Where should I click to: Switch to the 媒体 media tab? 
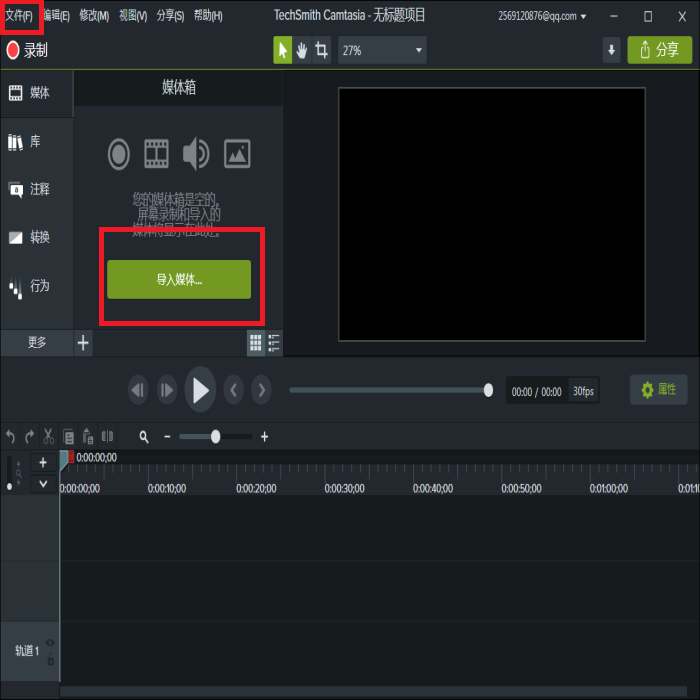coord(37,93)
